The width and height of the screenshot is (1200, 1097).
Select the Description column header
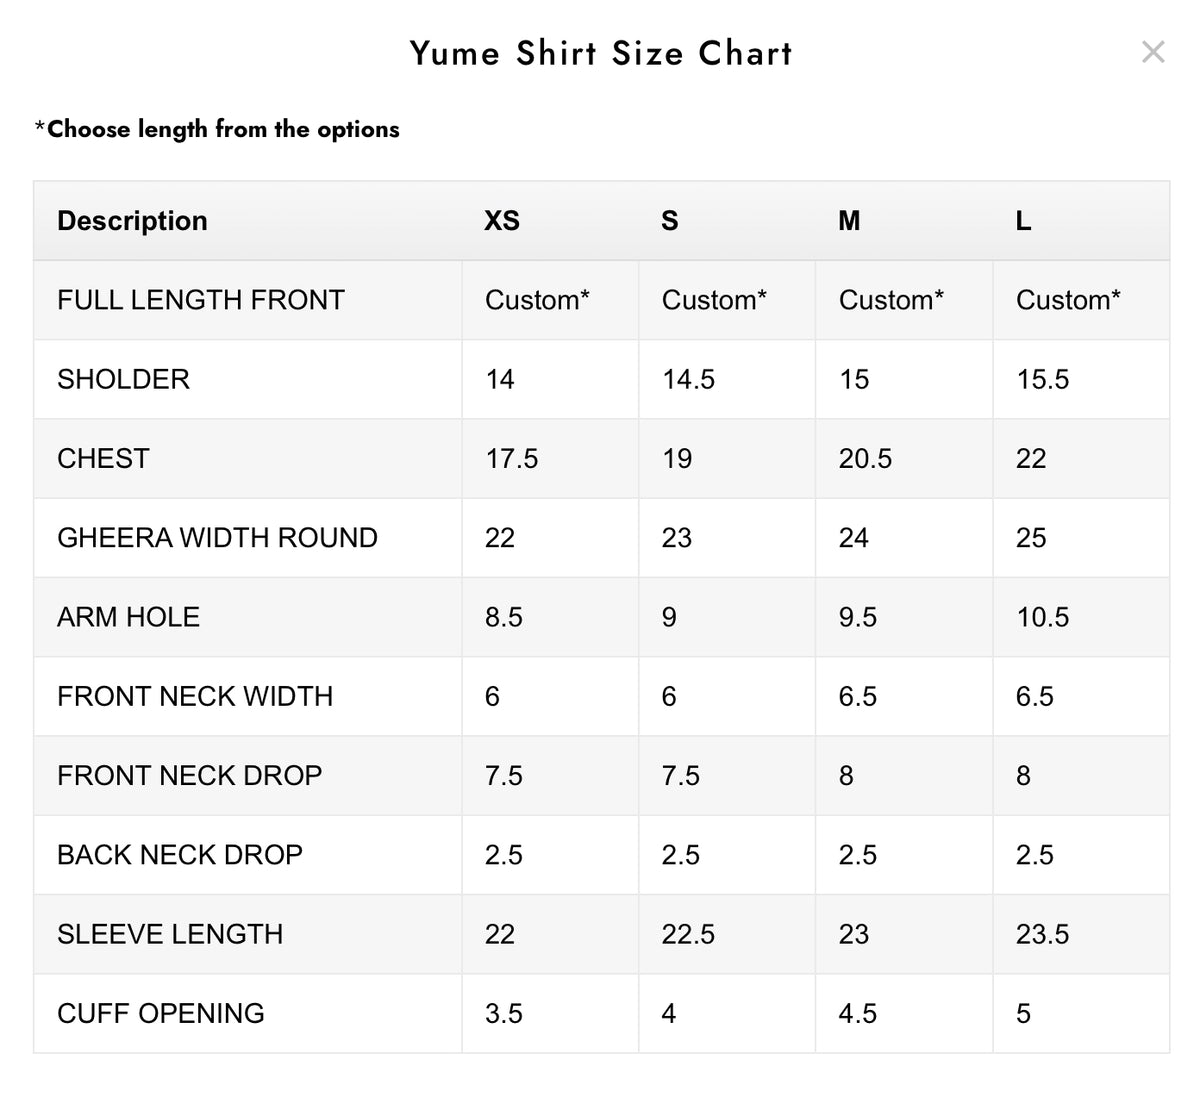[132, 221]
